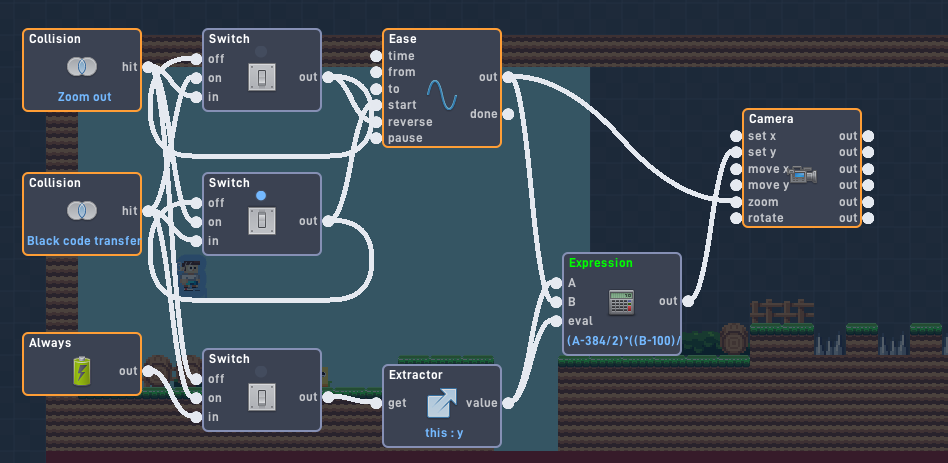948x463 pixels.
Task: Click the Ease node time input port
Action: (x=376, y=56)
